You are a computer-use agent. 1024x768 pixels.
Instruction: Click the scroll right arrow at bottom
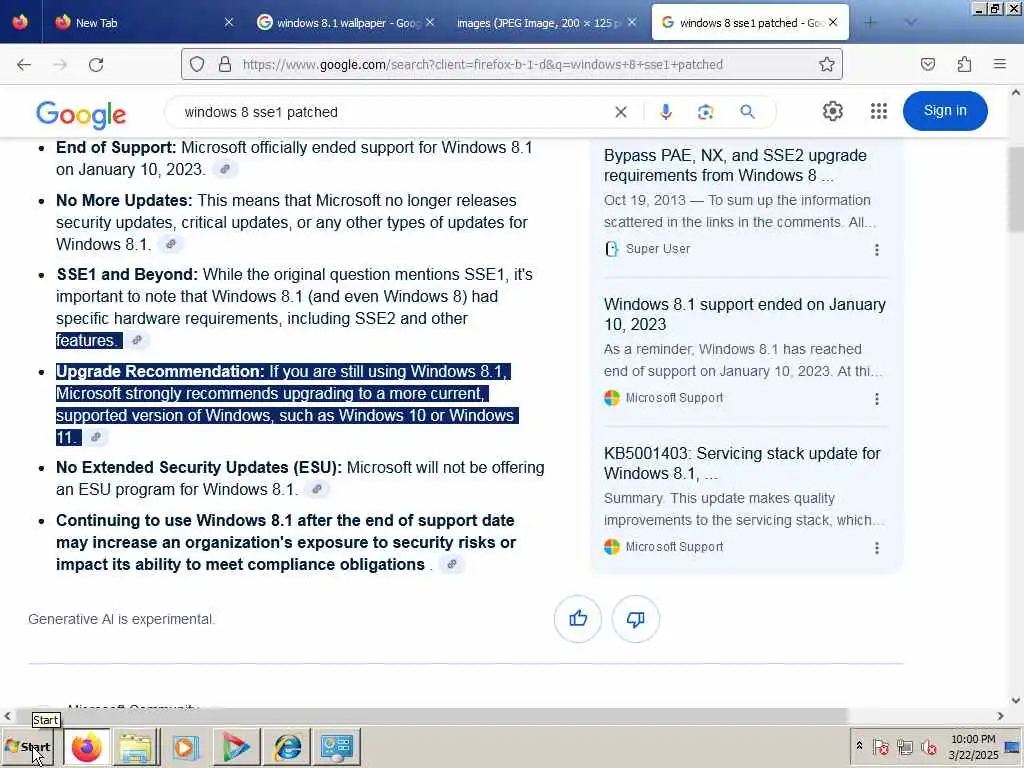point(1000,716)
